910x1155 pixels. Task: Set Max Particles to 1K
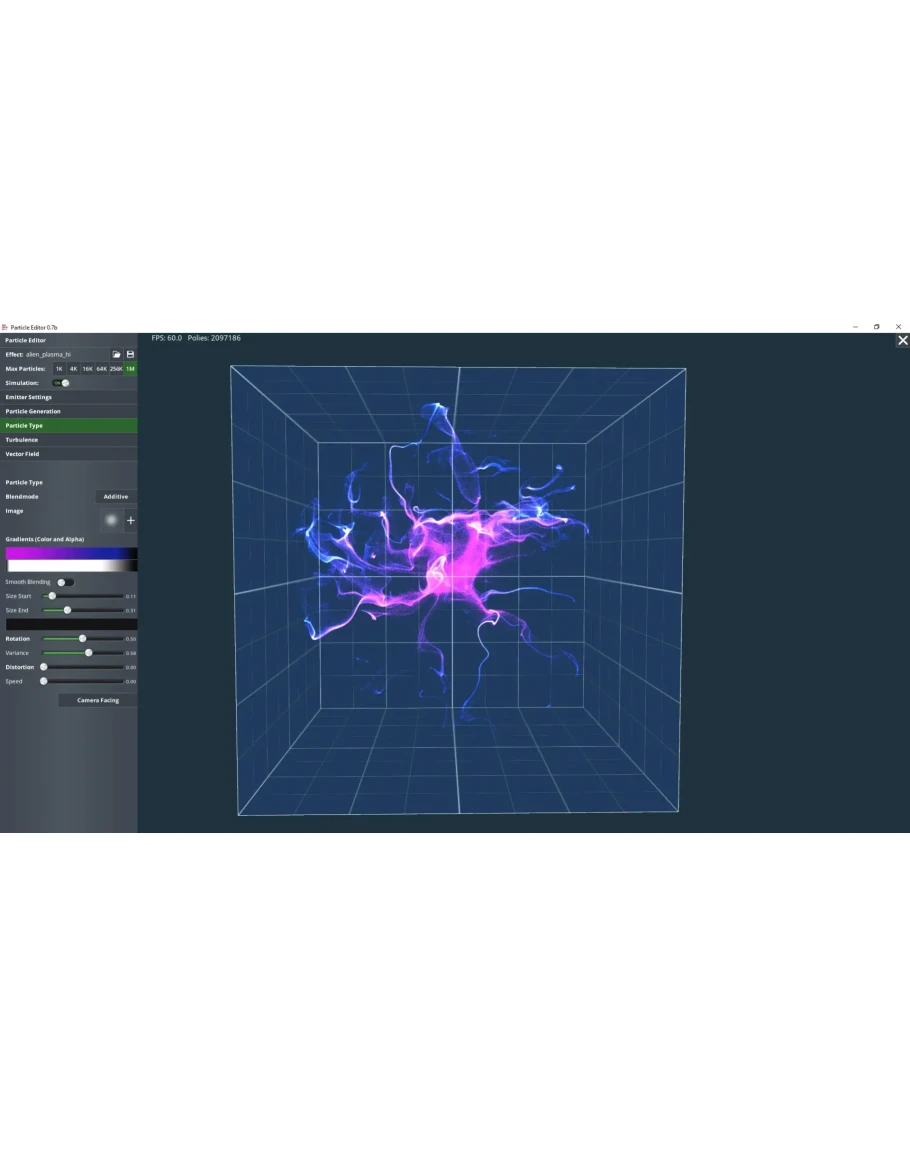point(59,369)
